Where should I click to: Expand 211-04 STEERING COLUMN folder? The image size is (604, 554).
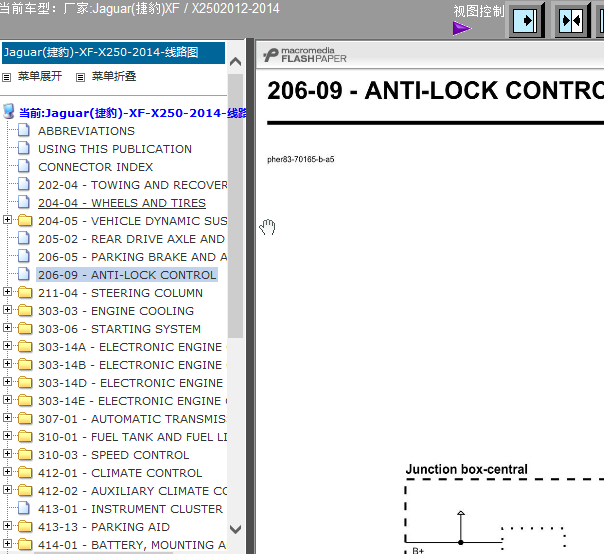point(7,292)
